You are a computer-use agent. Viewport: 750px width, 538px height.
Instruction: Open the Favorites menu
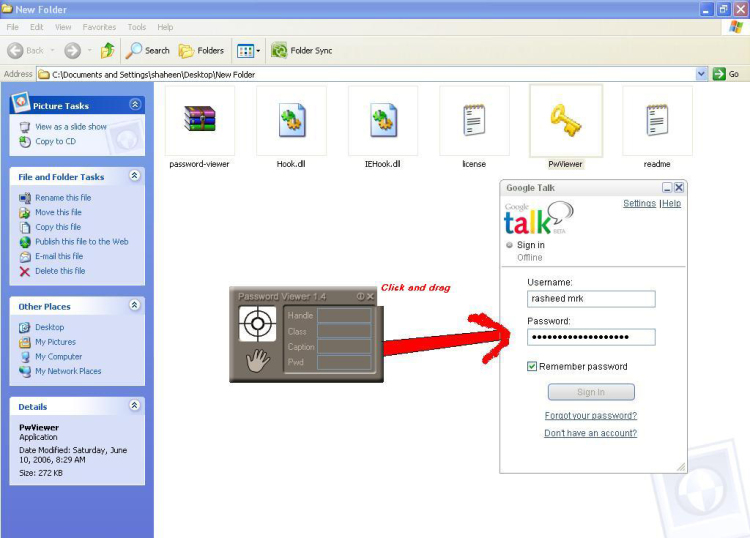tap(99, 27)
